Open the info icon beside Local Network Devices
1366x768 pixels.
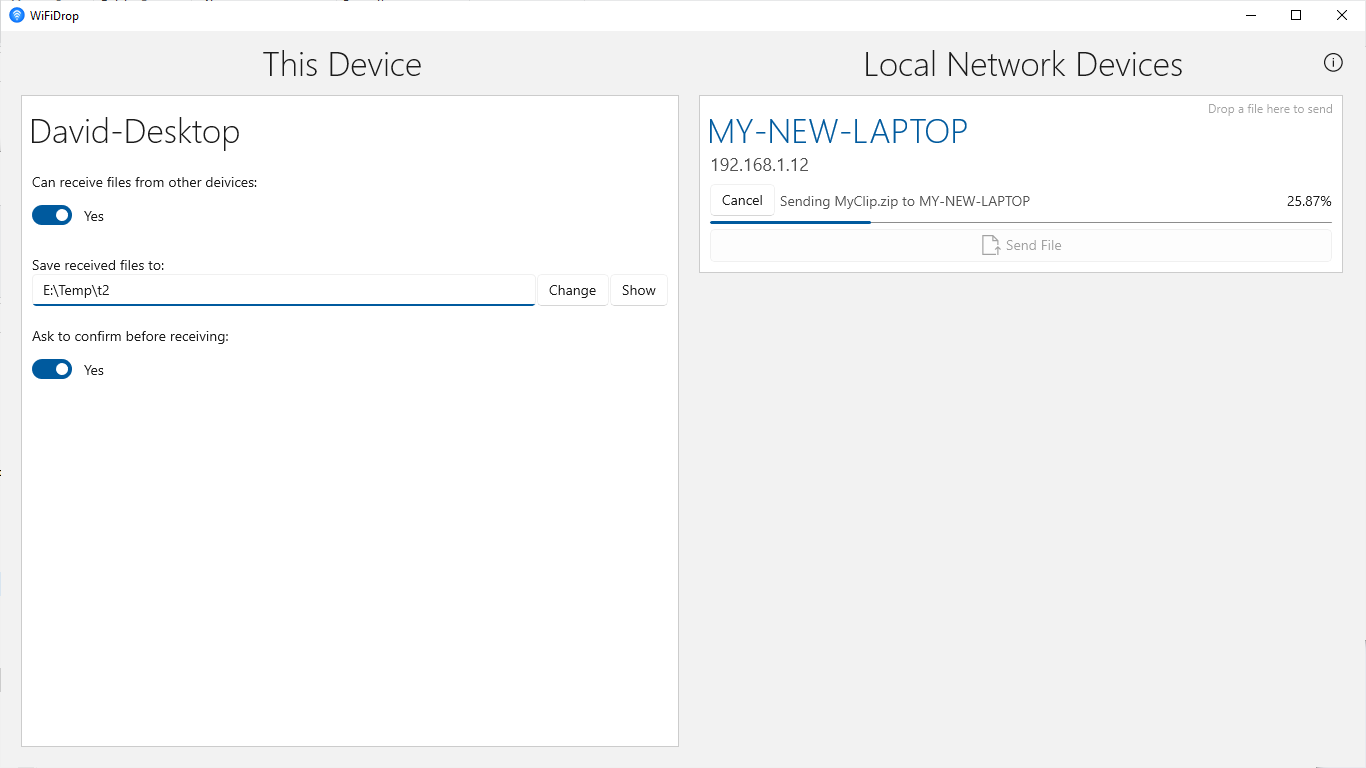(1333, 63)
